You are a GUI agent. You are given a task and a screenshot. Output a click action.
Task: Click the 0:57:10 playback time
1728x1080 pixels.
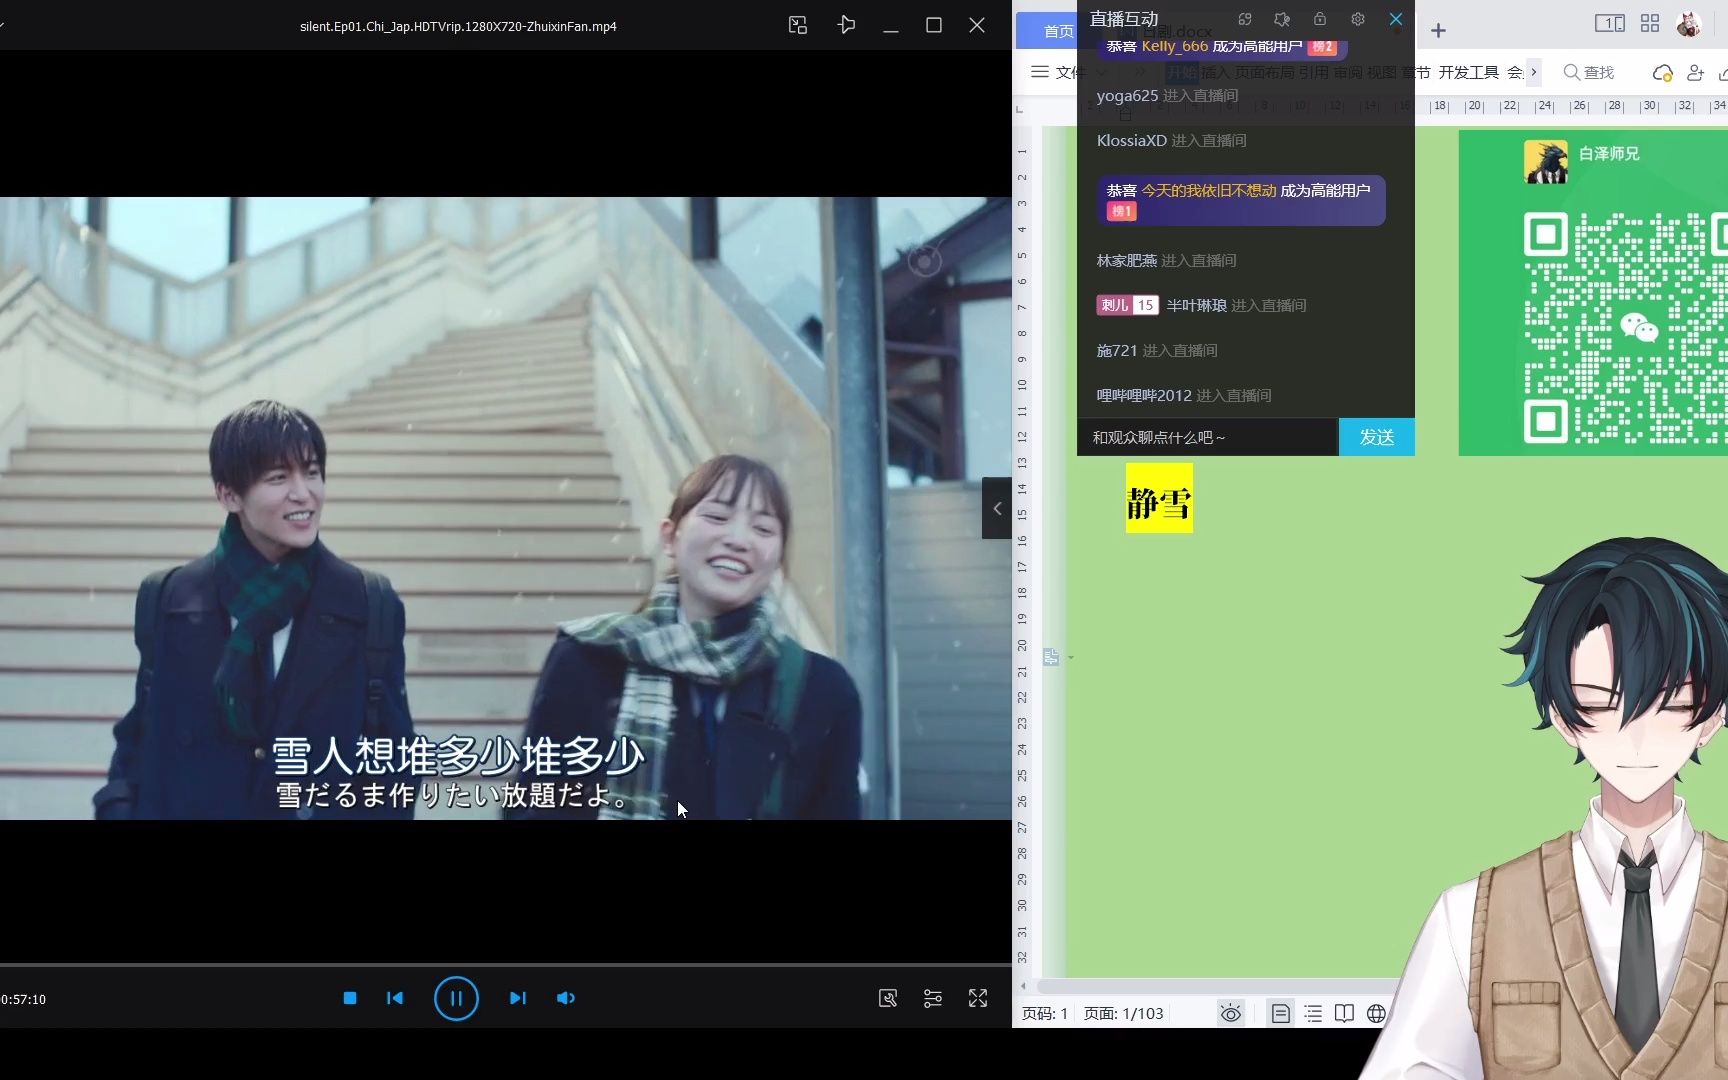pyautogui.click(x=24, y=999)
